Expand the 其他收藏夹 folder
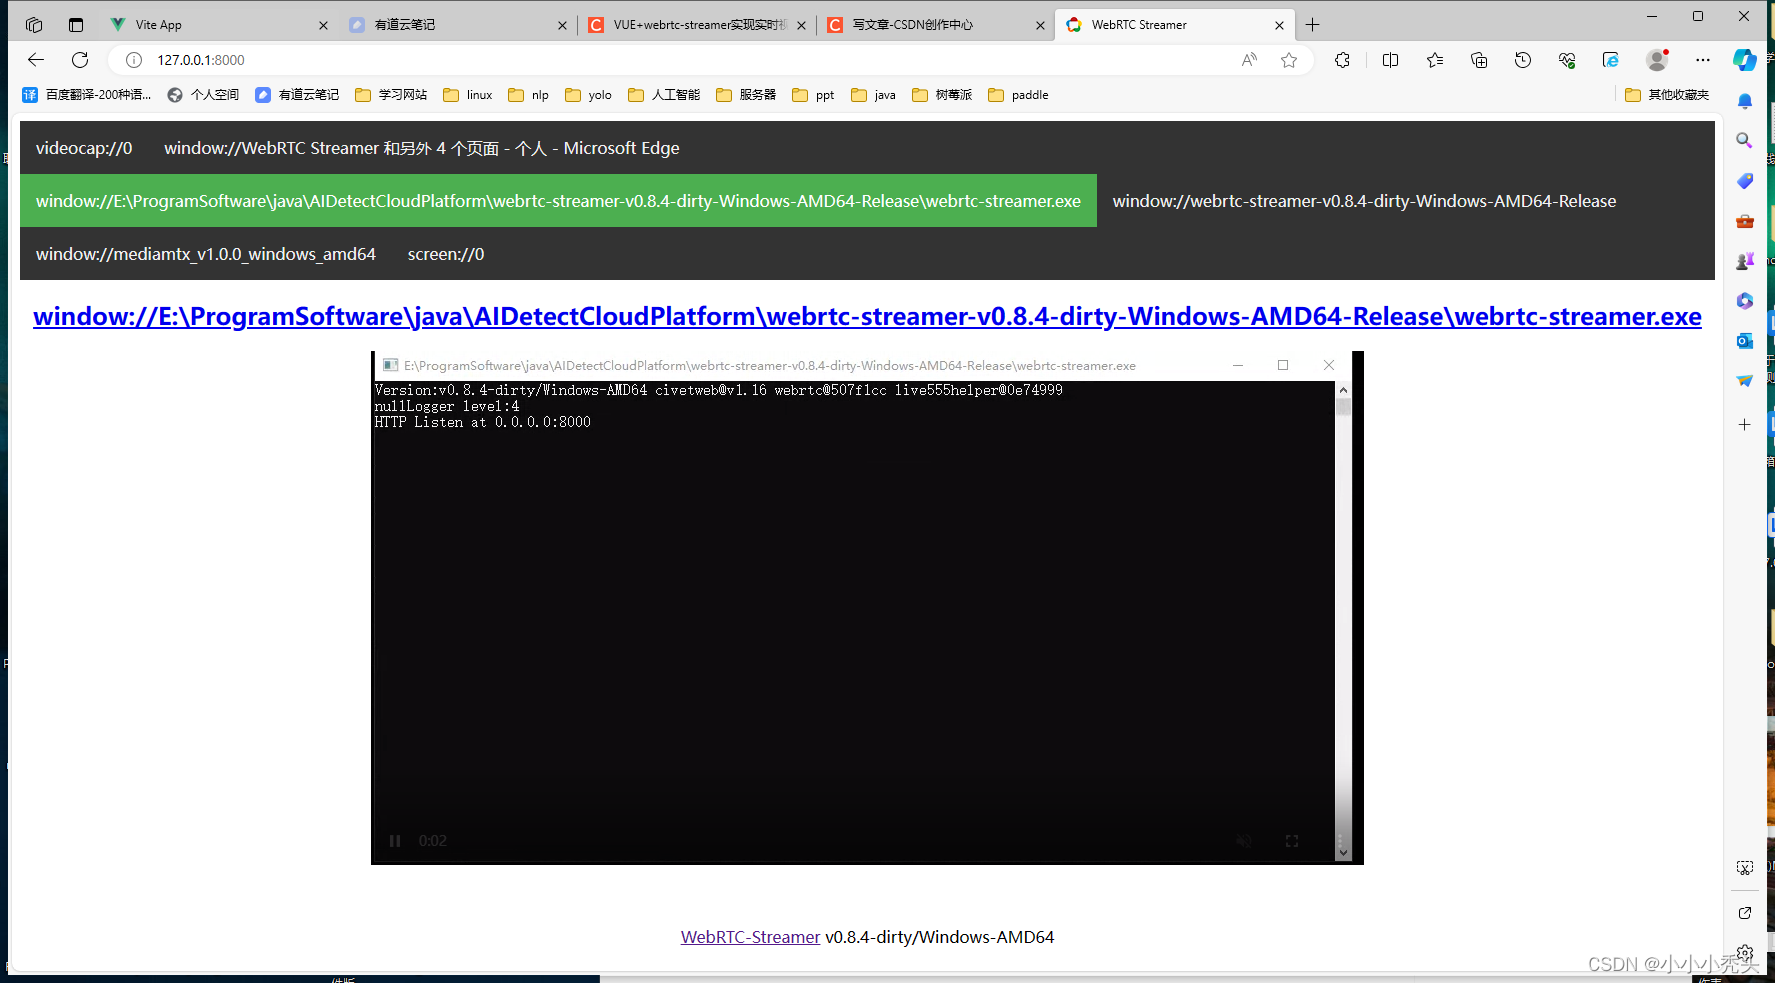The height and width of the screenshot is (983, 1775). pos(1667,95)
